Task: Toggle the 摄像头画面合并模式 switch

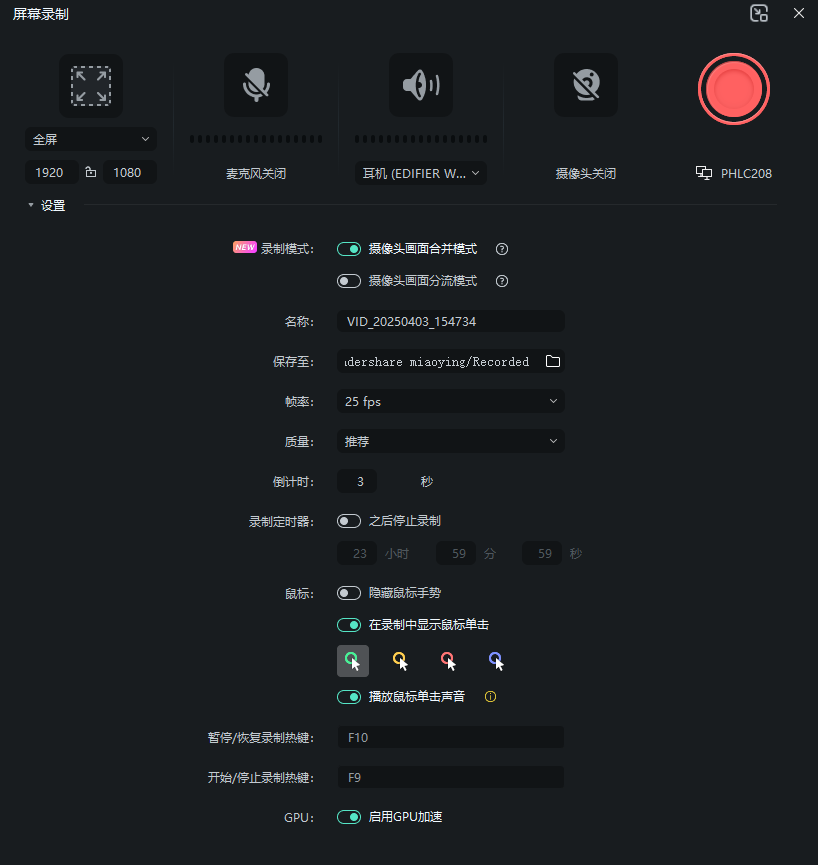Action: pyautogui.click(x=349, y=249)
